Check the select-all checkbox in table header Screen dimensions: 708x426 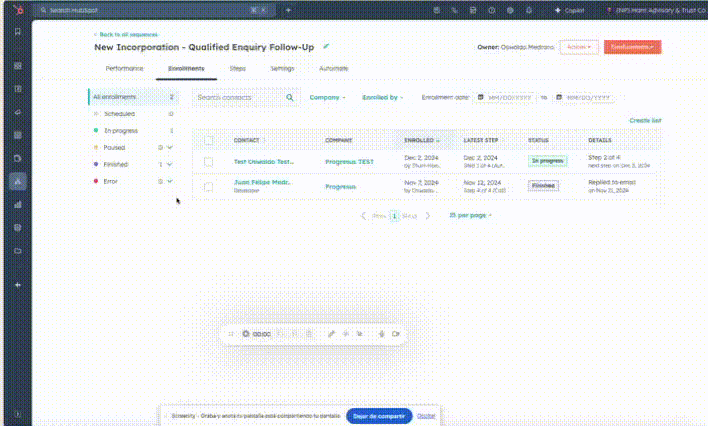pos(208,140)
